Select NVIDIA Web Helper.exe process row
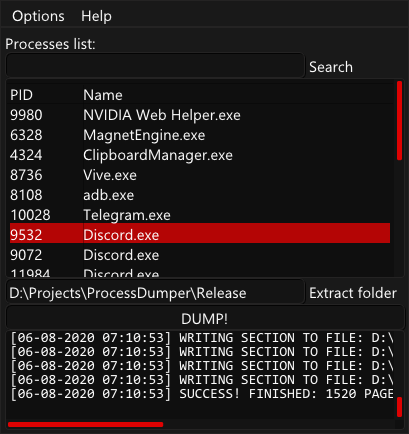The height and width of the screenshot is (434, 409). (x=200, y=115)
